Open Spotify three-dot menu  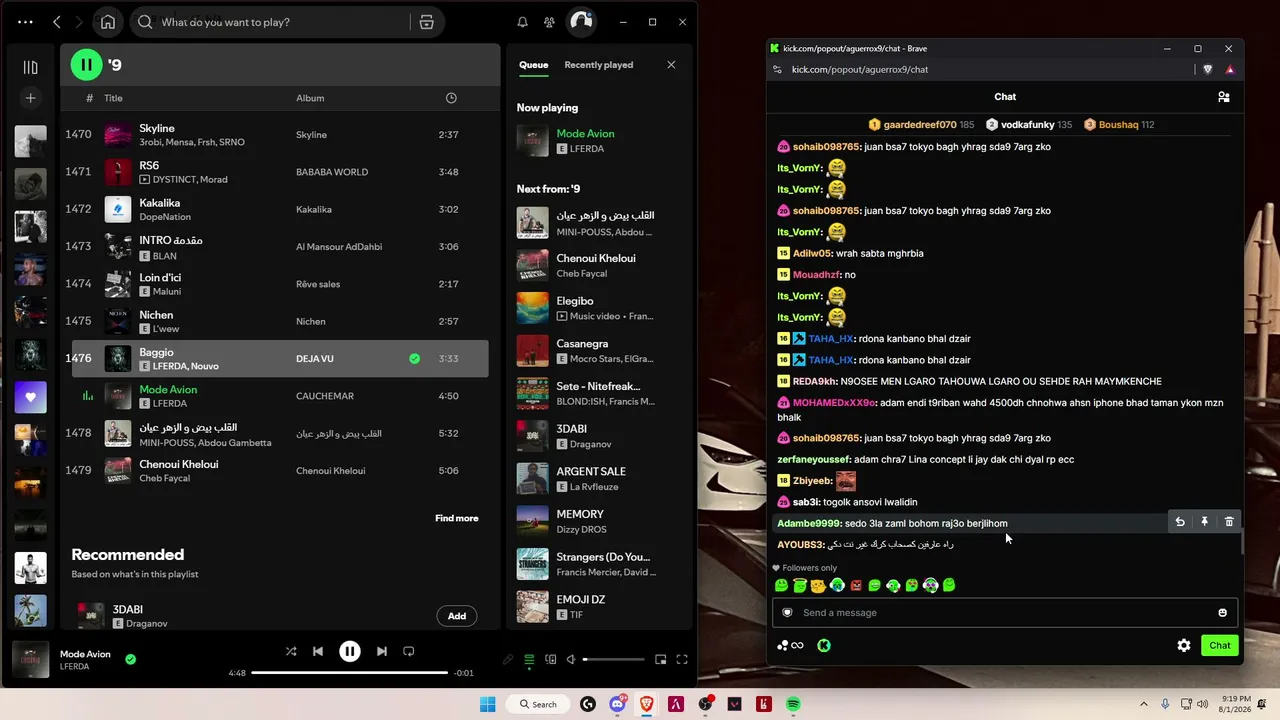tap(25, 22)
